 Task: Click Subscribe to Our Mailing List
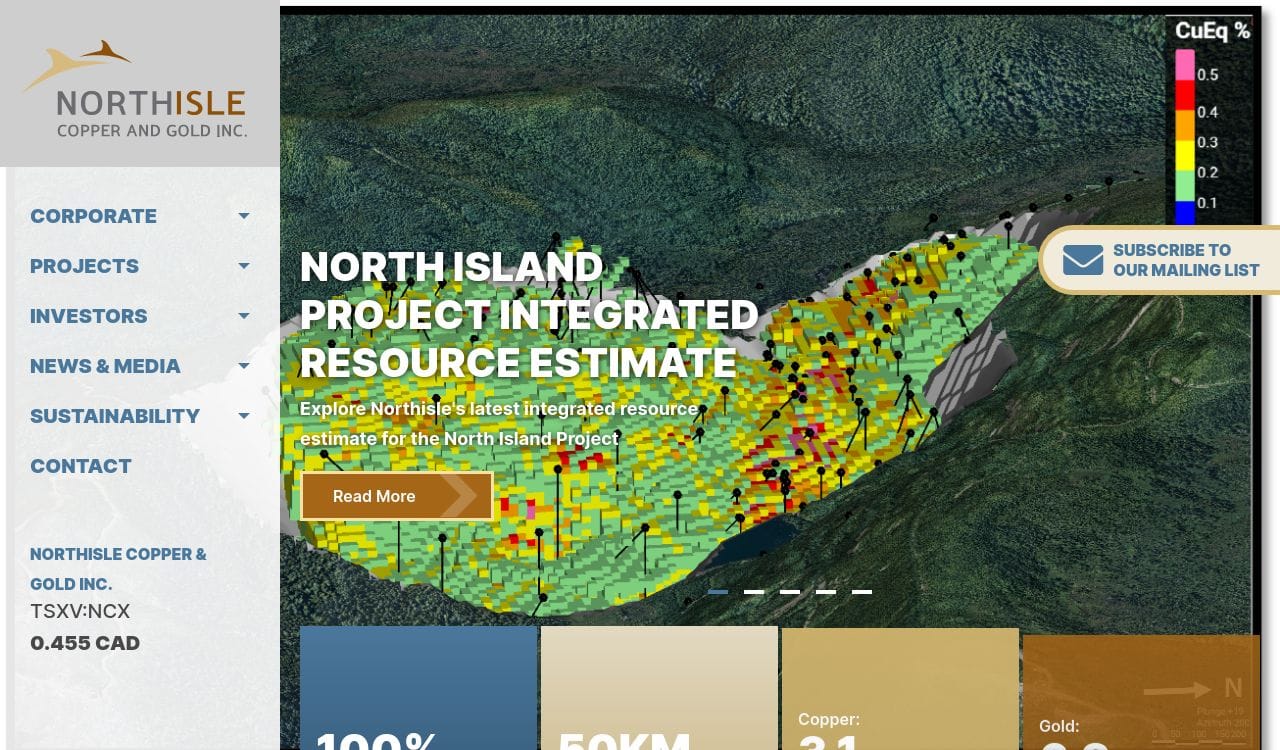click(1185, 260)
